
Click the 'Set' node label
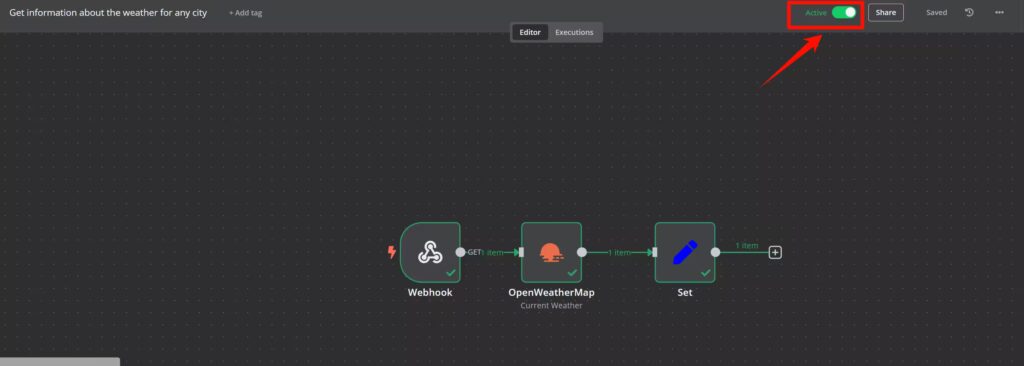coord(684,292)
